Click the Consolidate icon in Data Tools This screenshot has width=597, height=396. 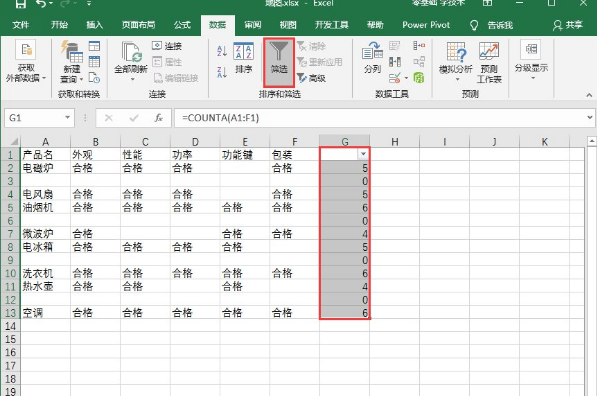click(419, 46)
